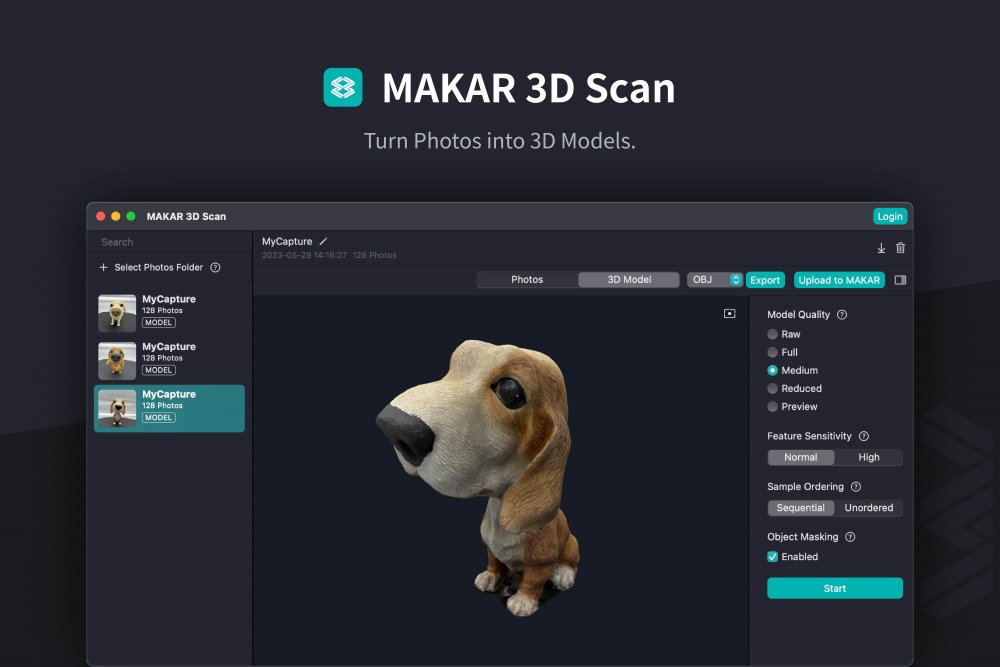Image resolution: width=1000 pixels, height=667 pixels.
Task: Click the Search field in the sidebar
Action: click(168, 242)
